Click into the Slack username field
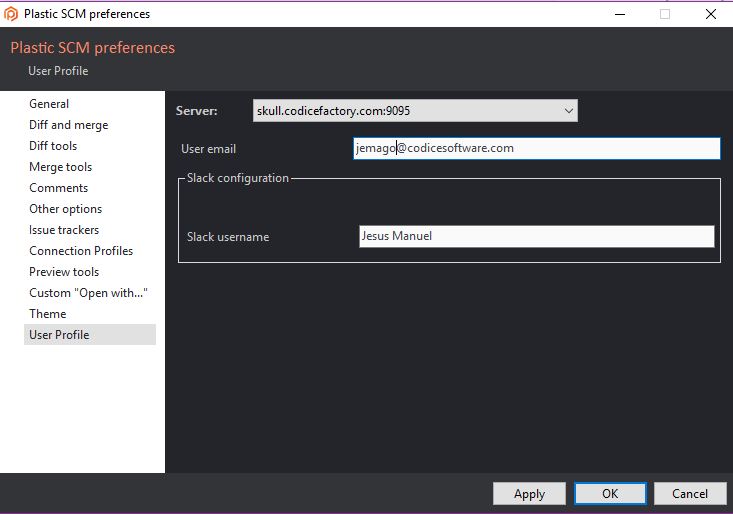The image size is (733, 514). click(537, 236)
